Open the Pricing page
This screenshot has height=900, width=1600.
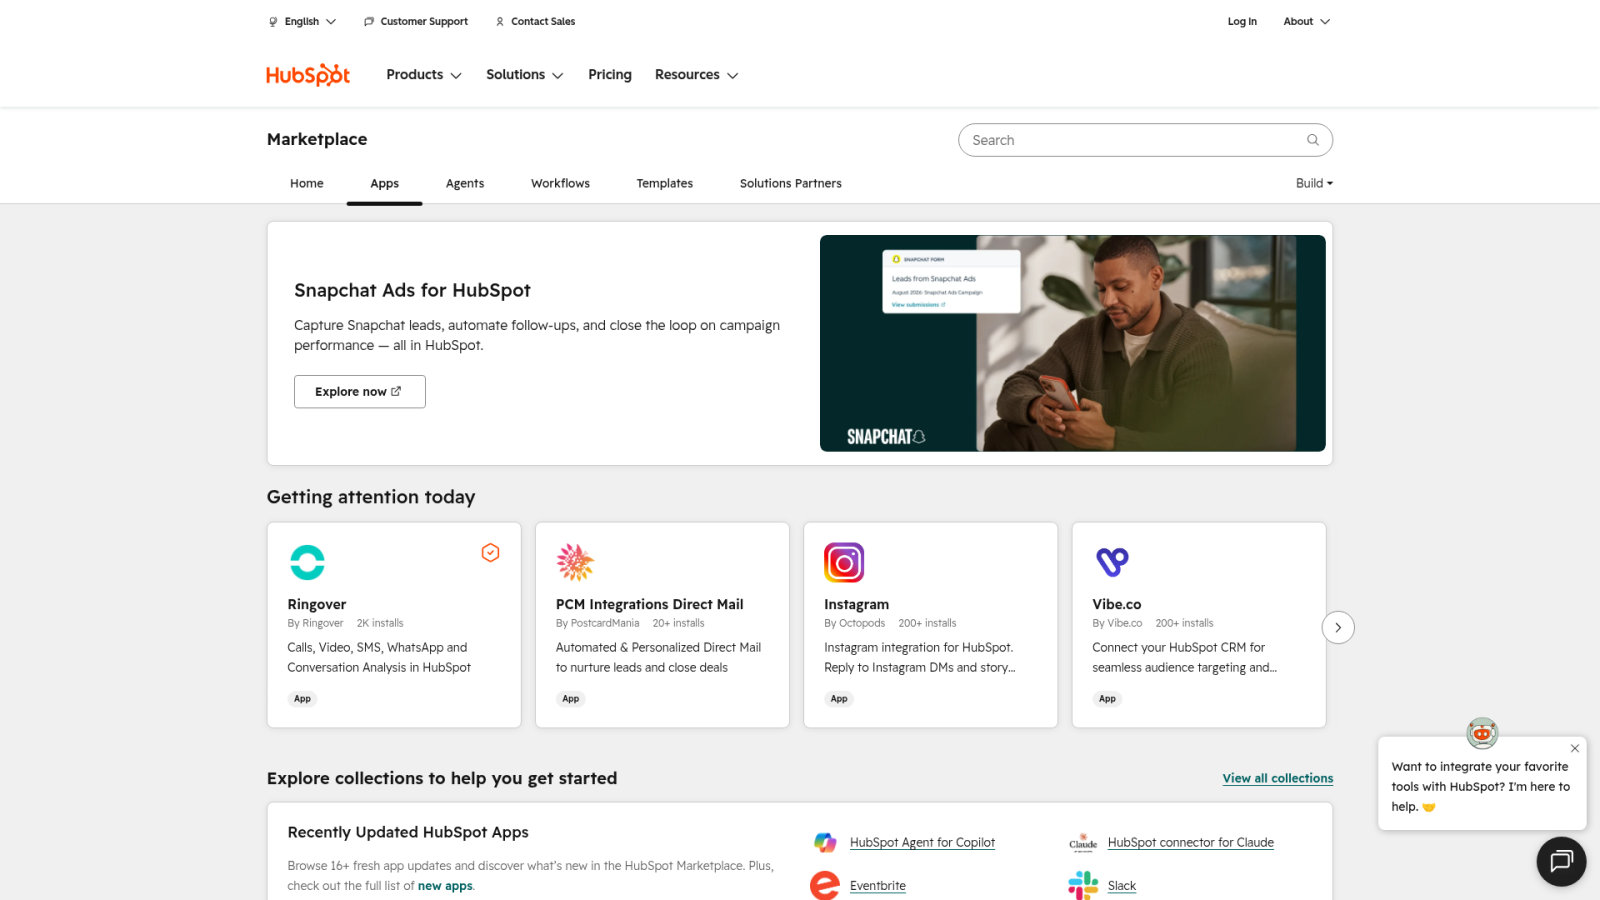pyautogui.click(x=610, y=75)
